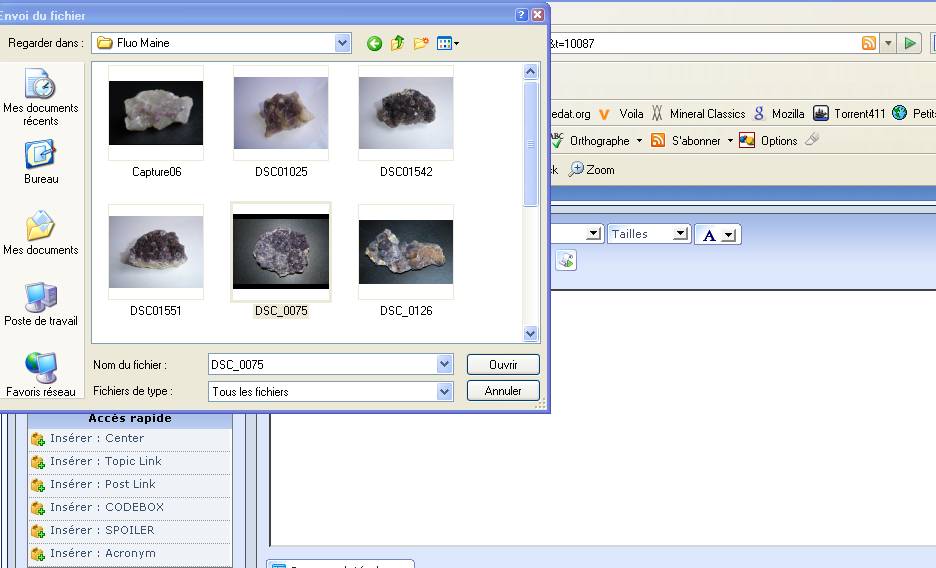Click the green Go arrow button
936x568 pixels.
pos(910,43)
